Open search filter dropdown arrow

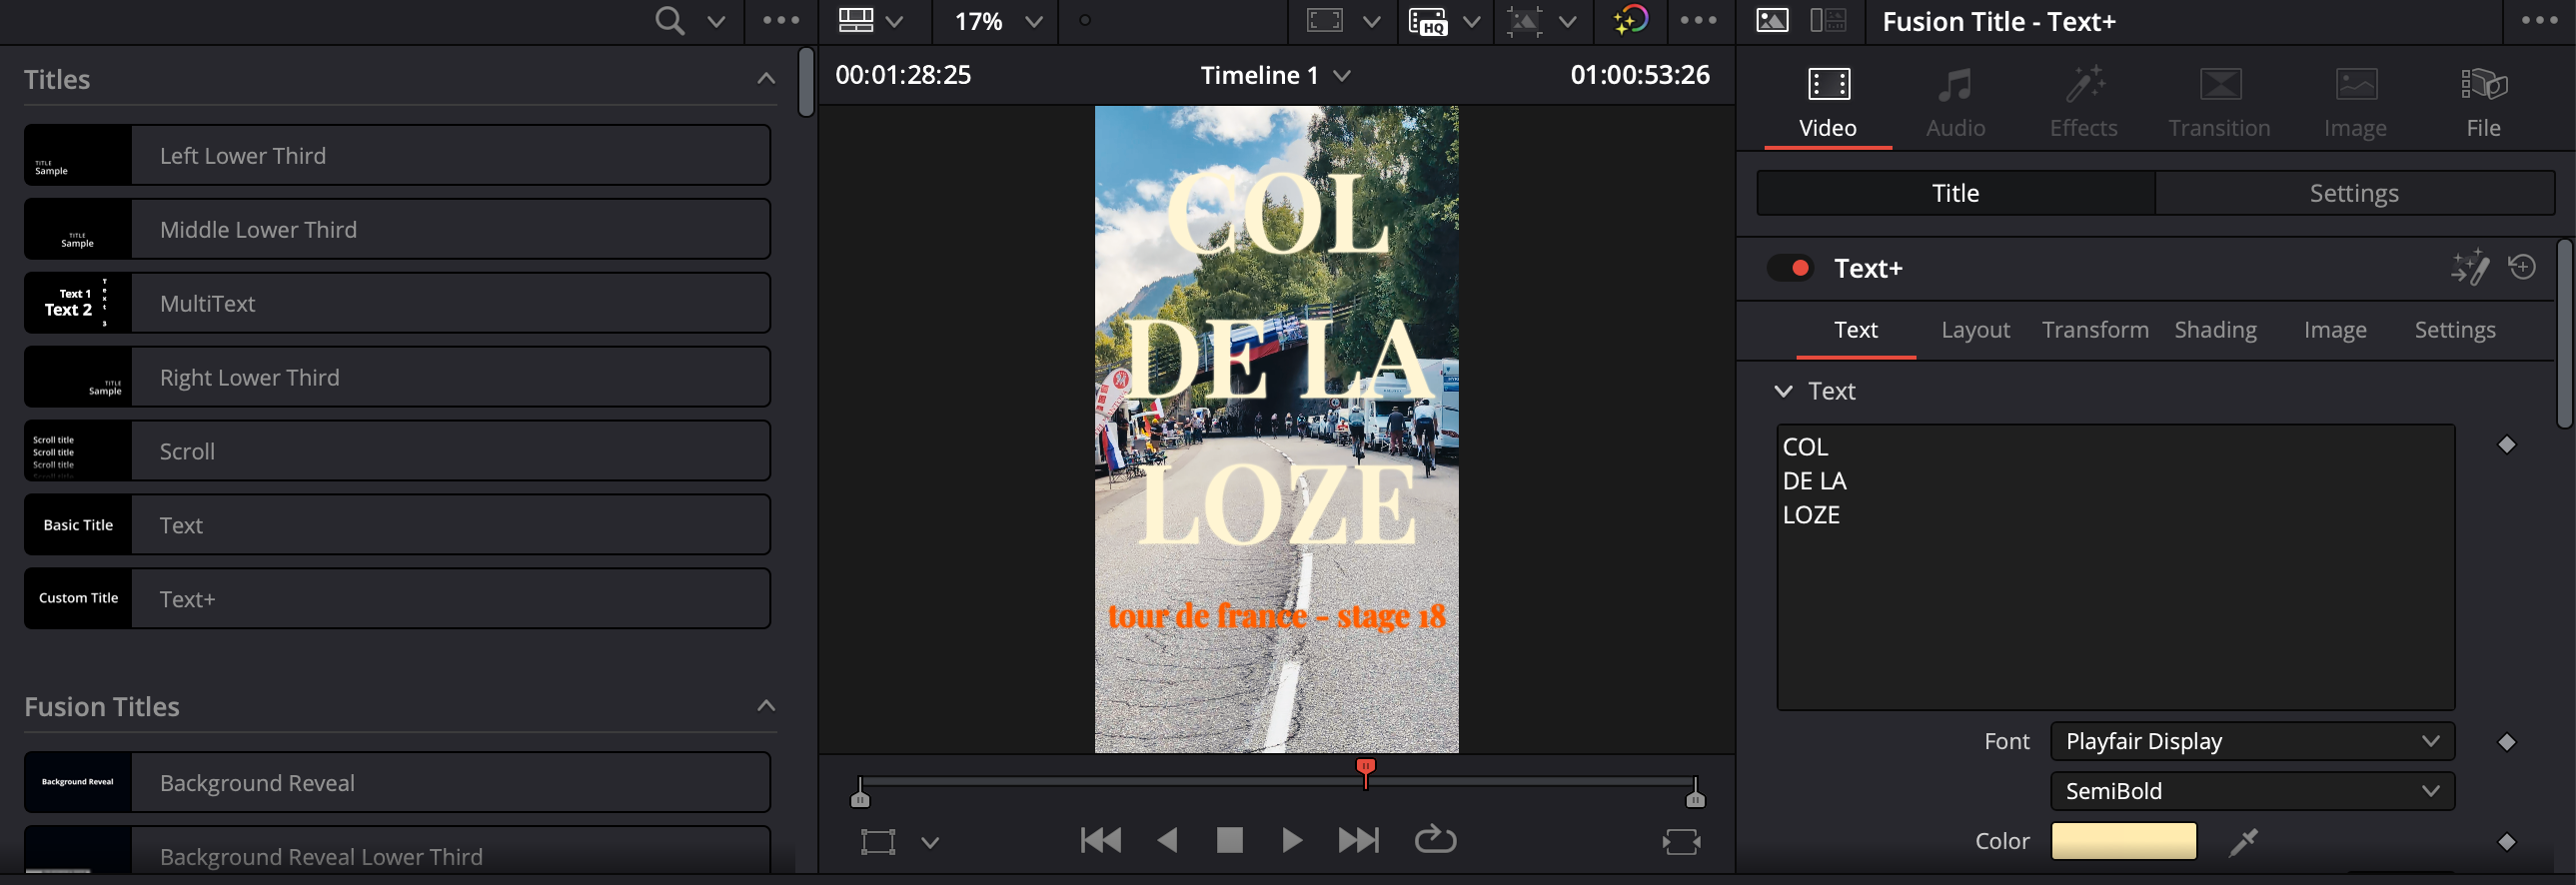(x=716, y=21)
